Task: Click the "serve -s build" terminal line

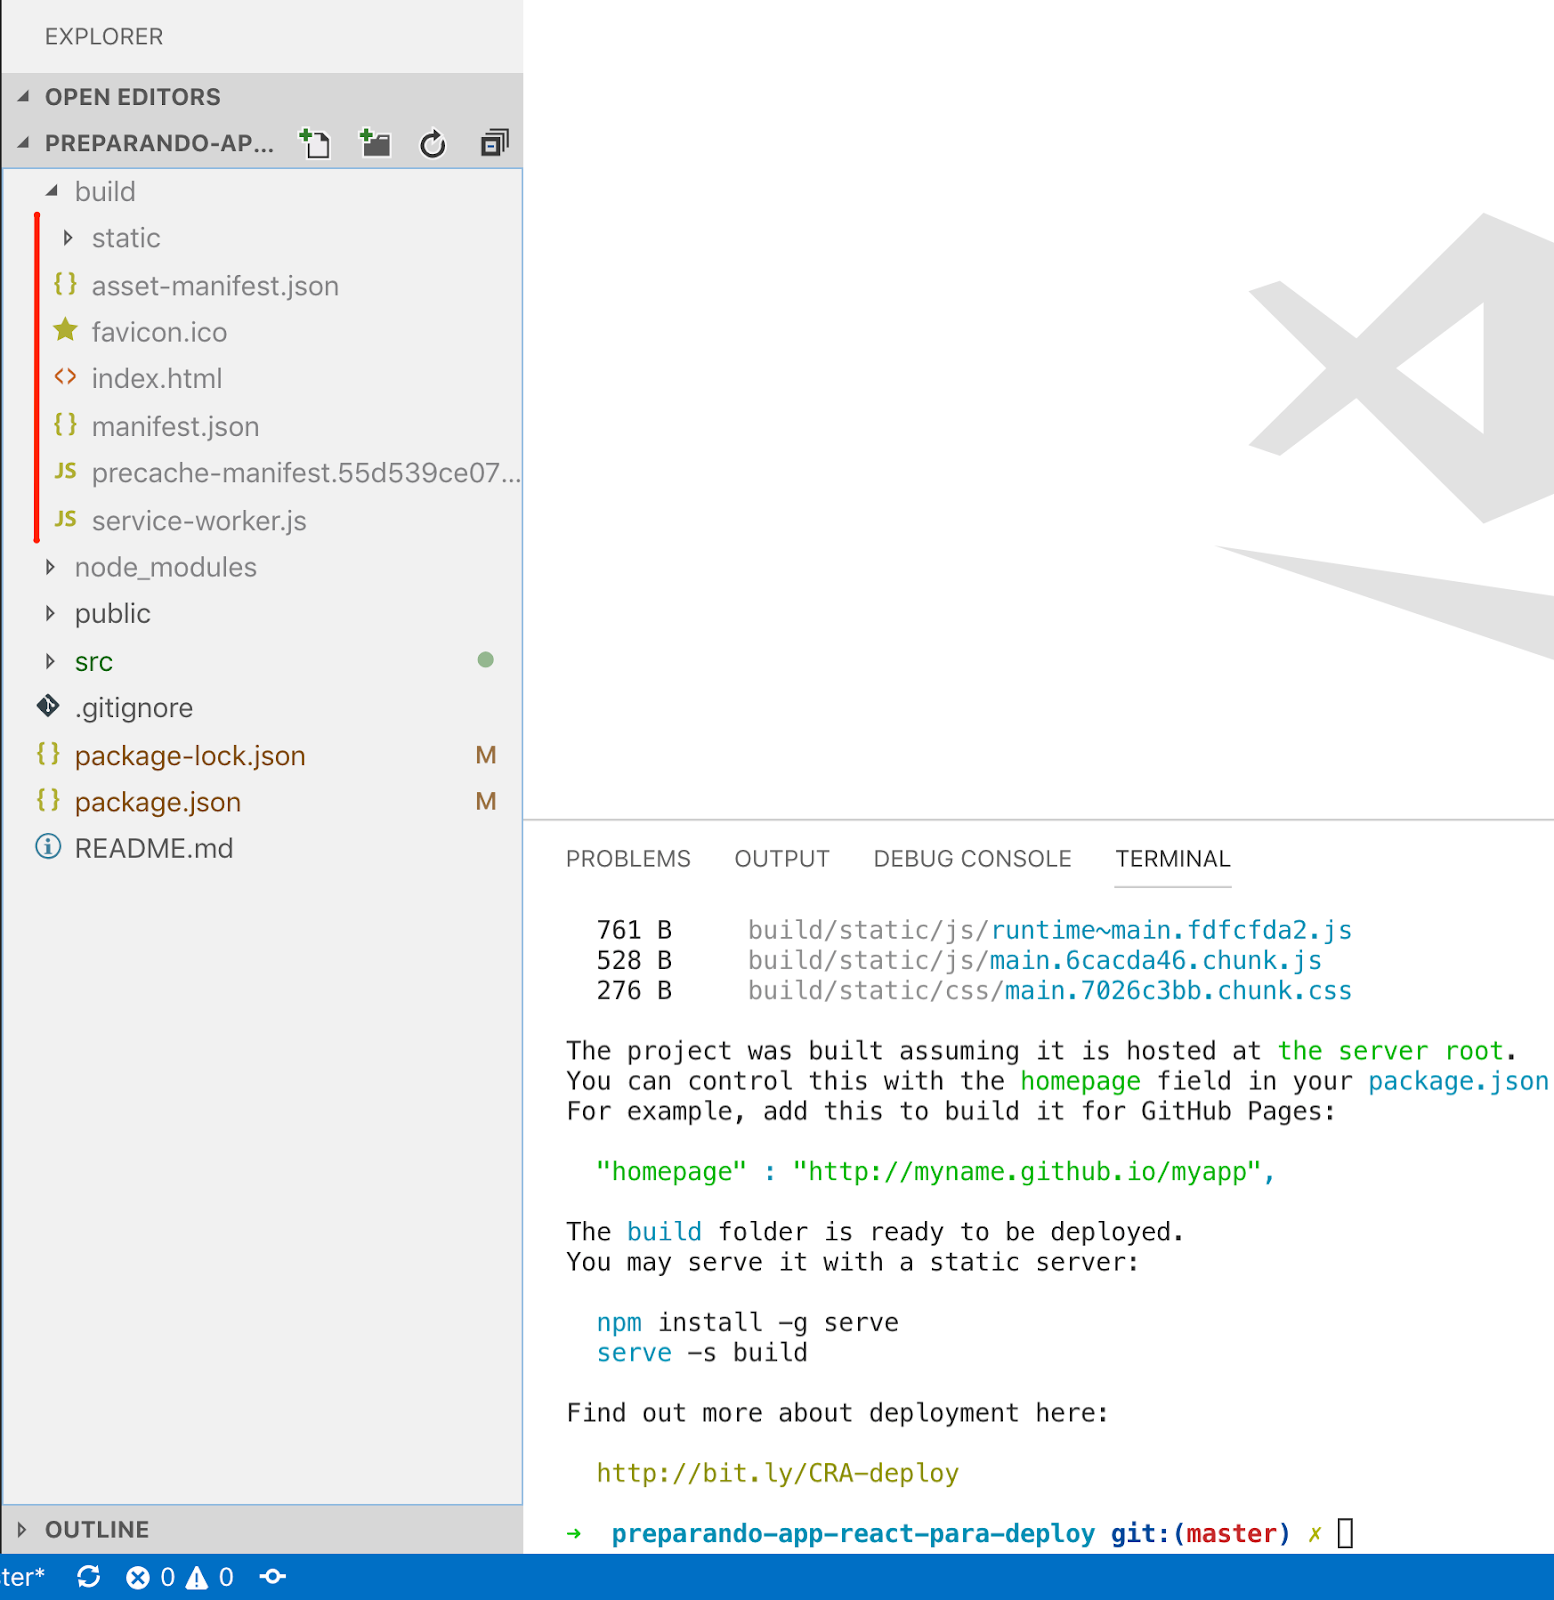Action: tap(702, 1352)
